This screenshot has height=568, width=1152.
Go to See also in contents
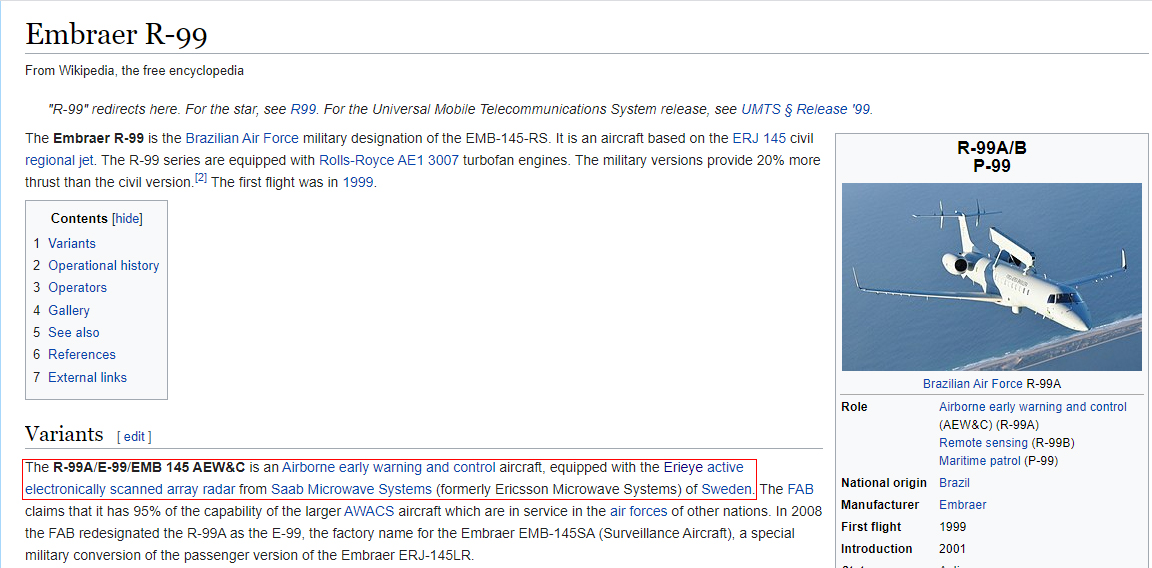click(73, 332)
